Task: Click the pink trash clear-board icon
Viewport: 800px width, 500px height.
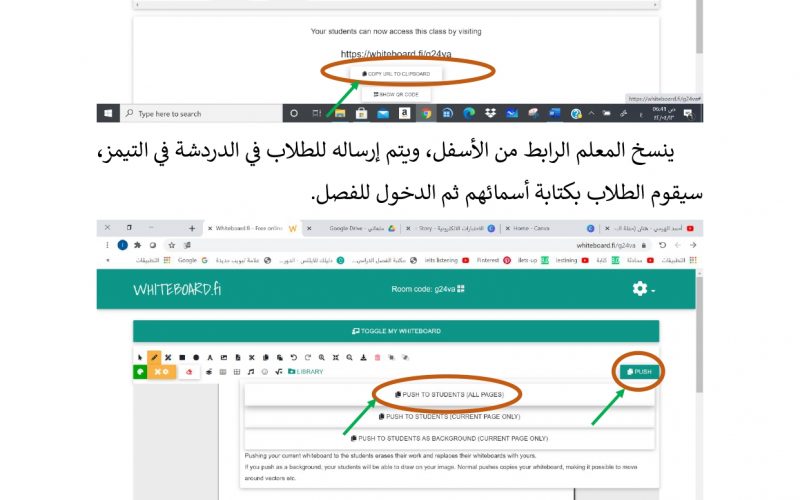Action: tap(378, 358)
